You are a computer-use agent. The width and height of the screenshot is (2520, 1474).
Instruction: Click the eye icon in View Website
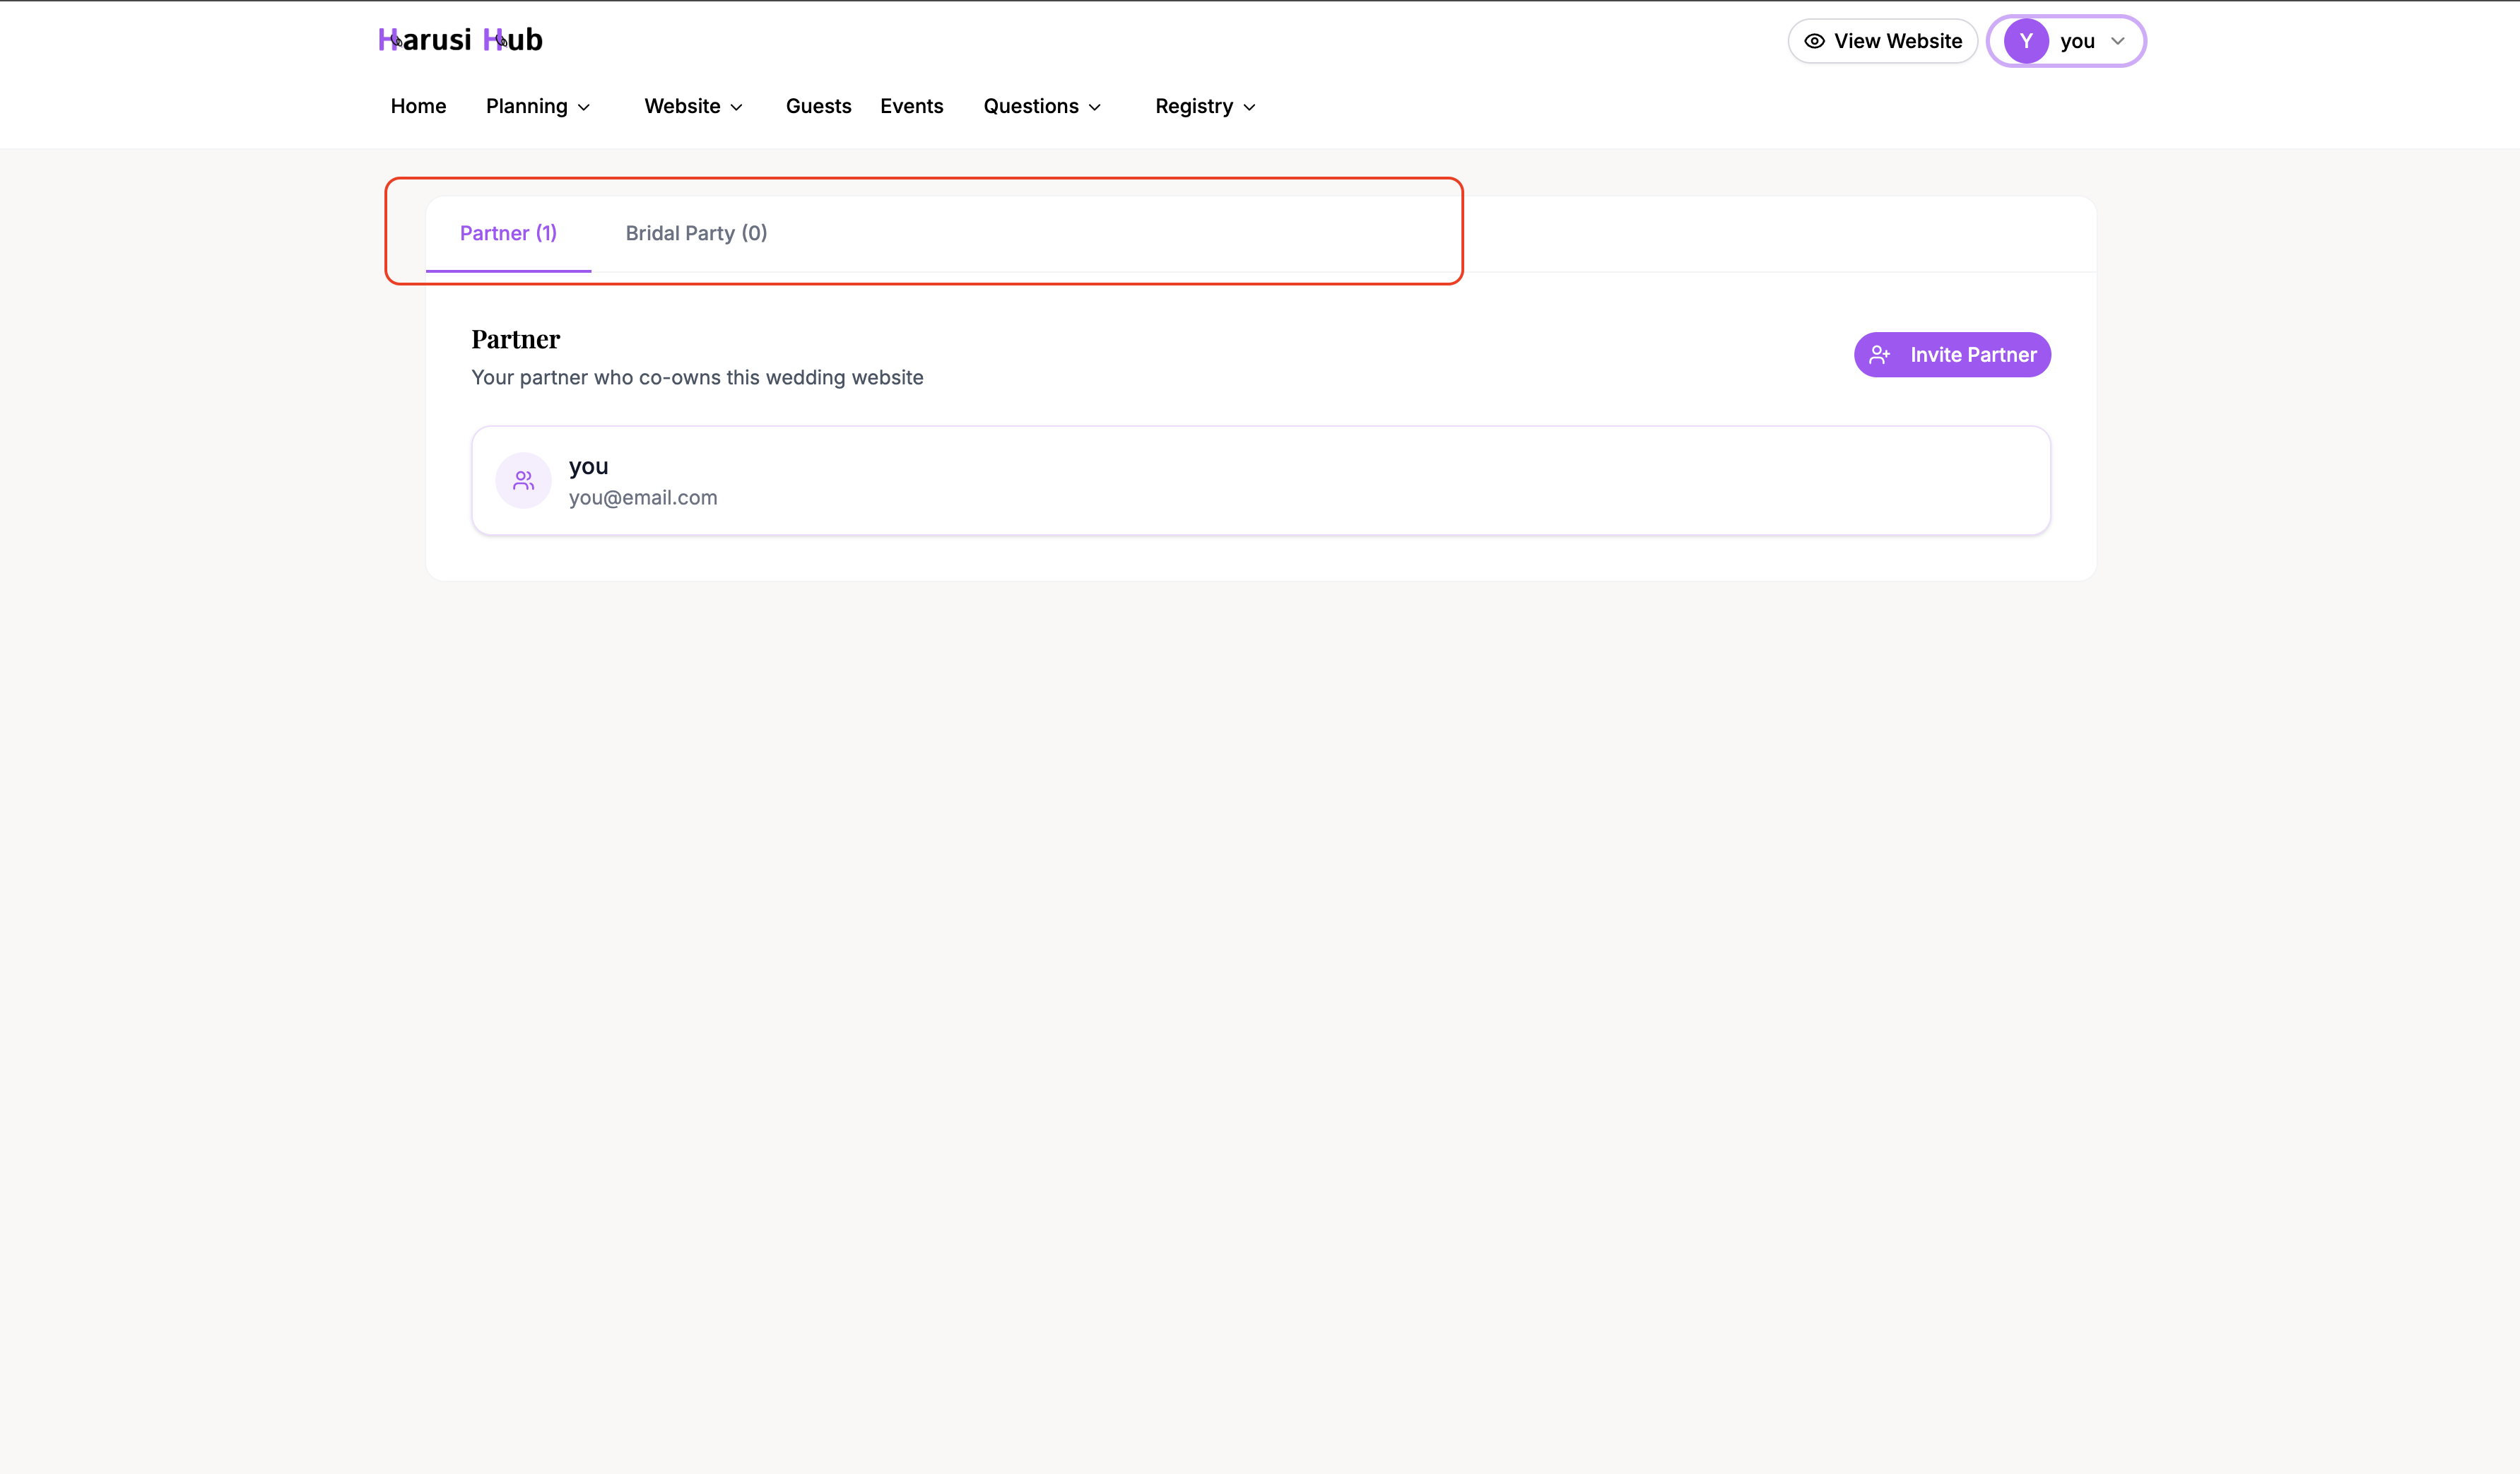1814,41
